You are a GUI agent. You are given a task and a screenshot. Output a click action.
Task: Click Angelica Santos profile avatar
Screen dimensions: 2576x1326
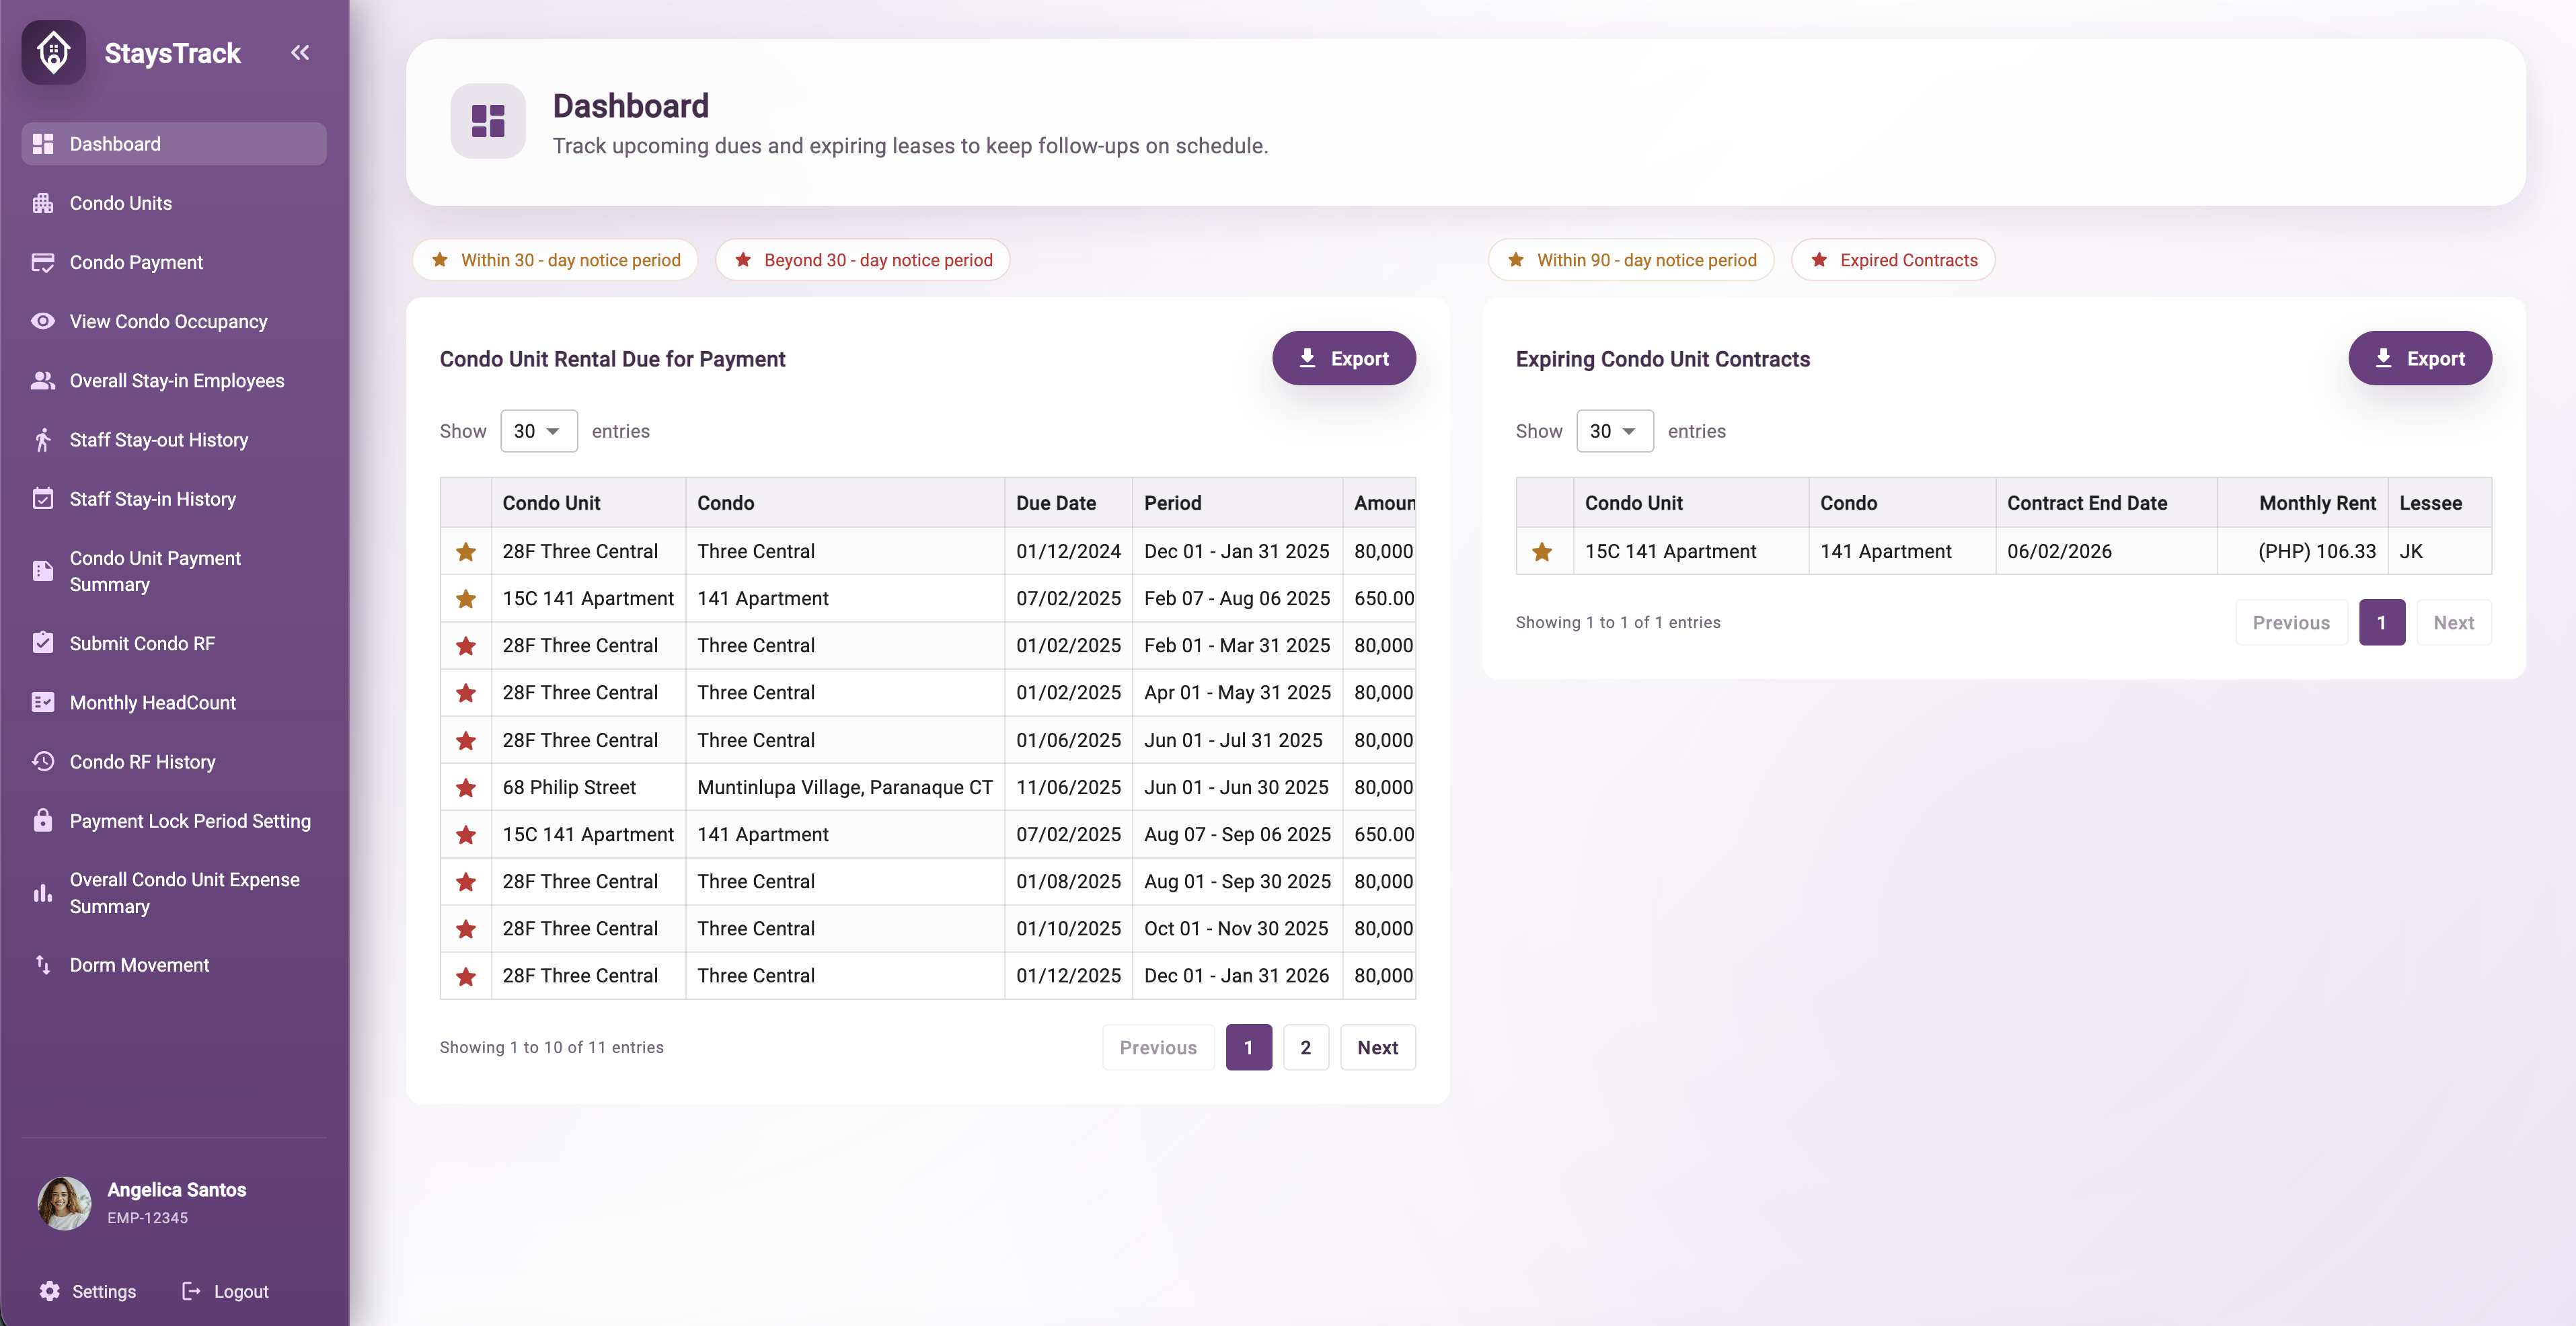(64, 1202)
